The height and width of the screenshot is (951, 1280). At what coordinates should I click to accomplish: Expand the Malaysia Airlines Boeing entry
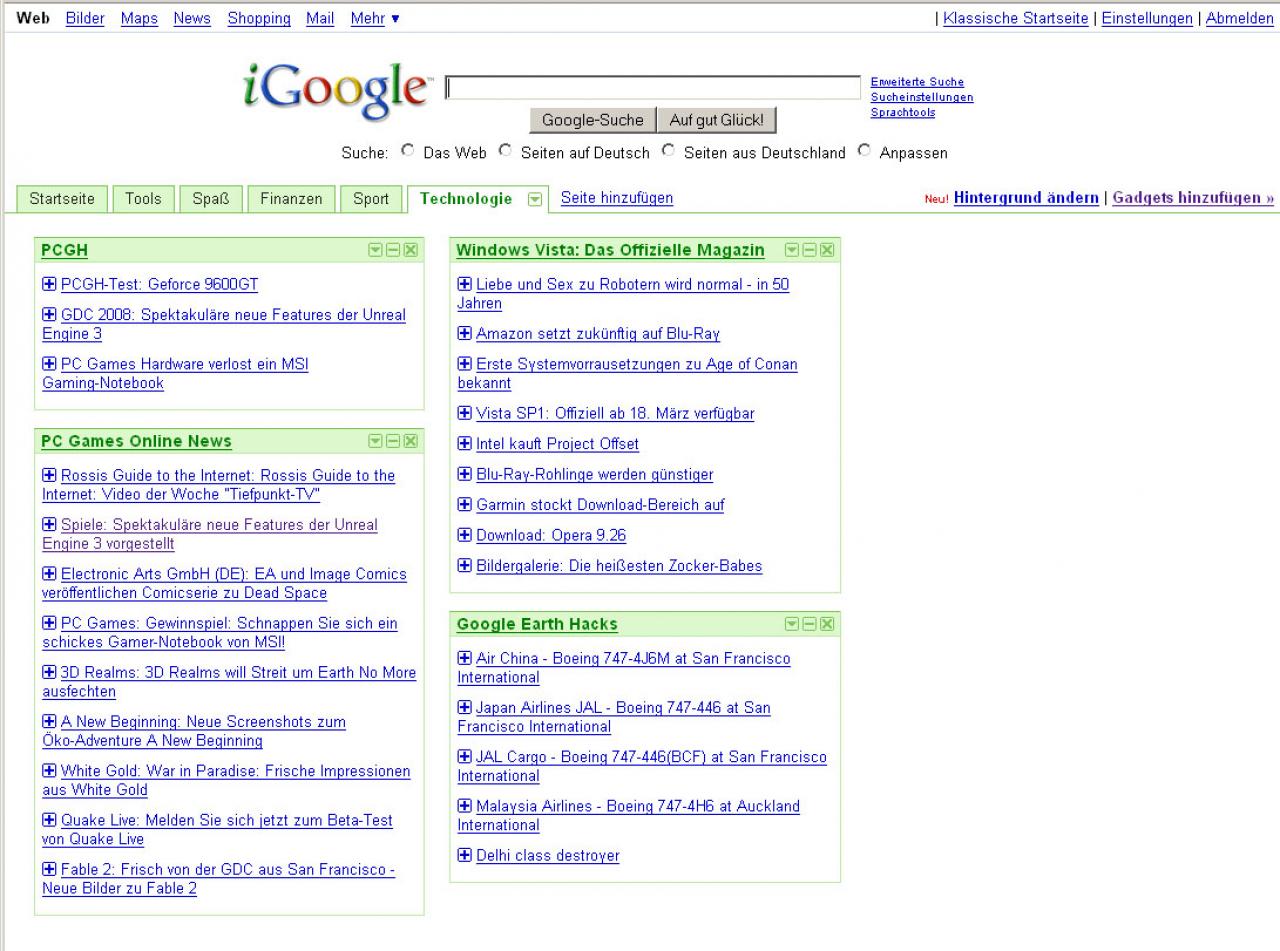[x=464, y=806]
